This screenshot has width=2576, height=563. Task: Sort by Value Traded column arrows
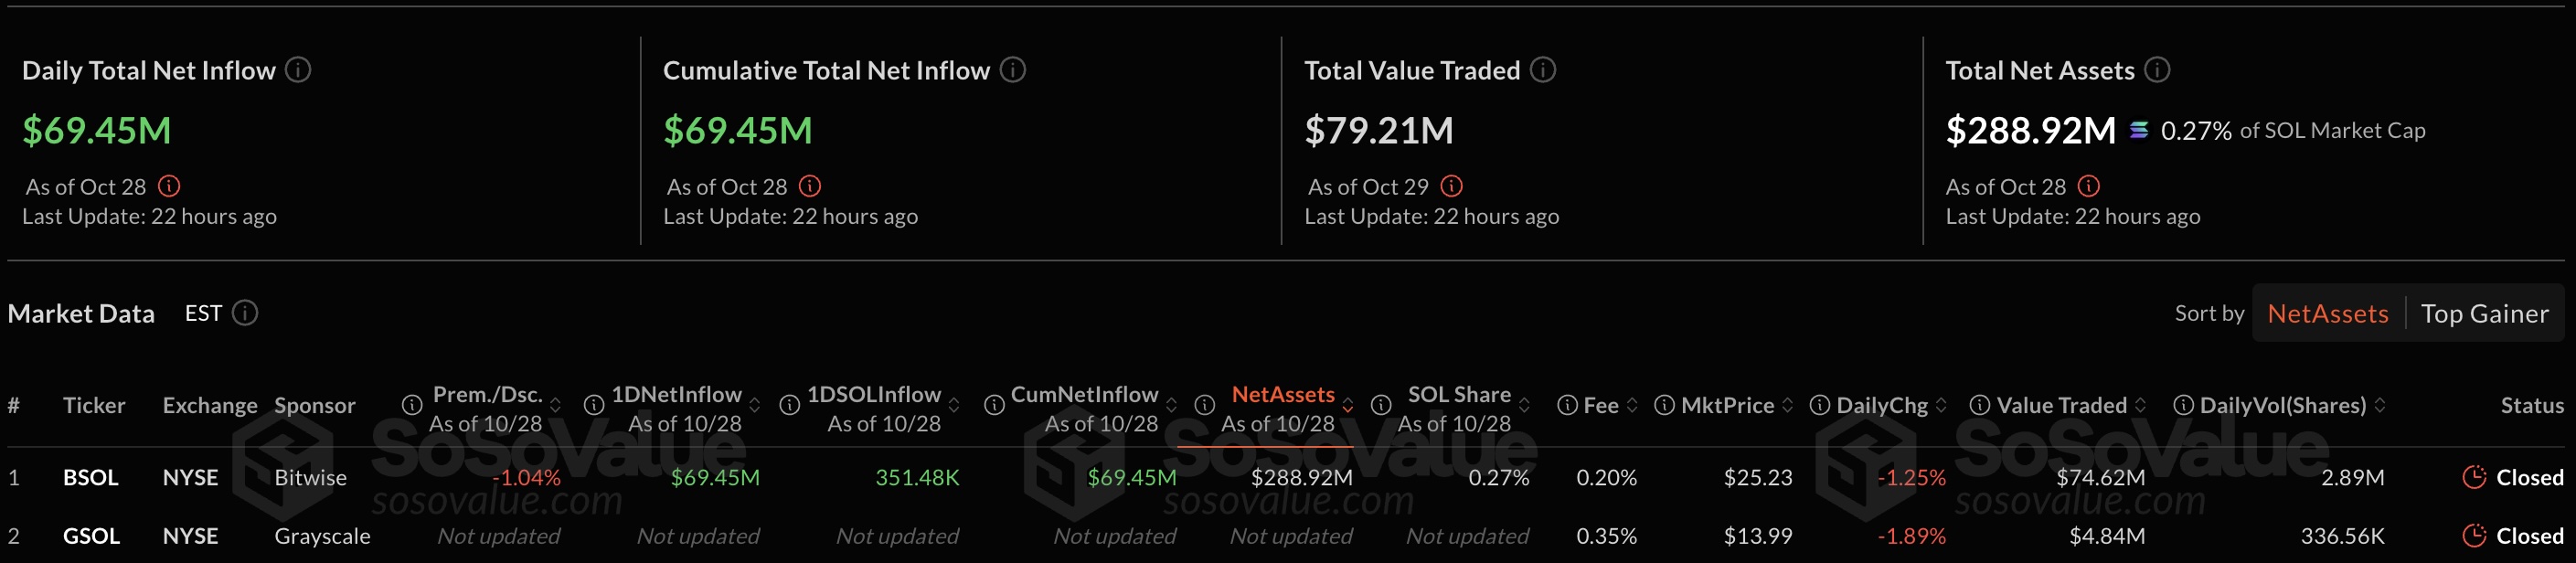[2140, 405]
